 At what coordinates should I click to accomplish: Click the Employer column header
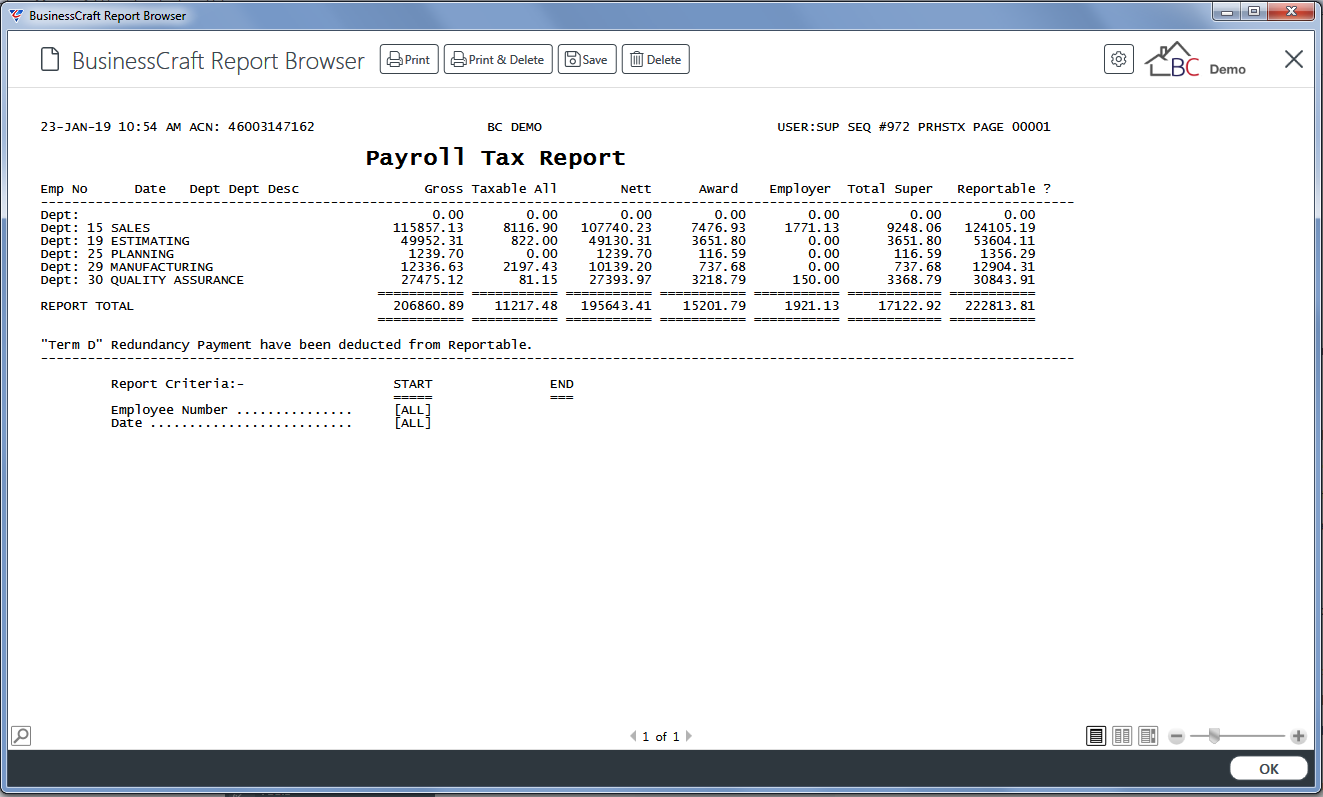[x=800, y=188]
